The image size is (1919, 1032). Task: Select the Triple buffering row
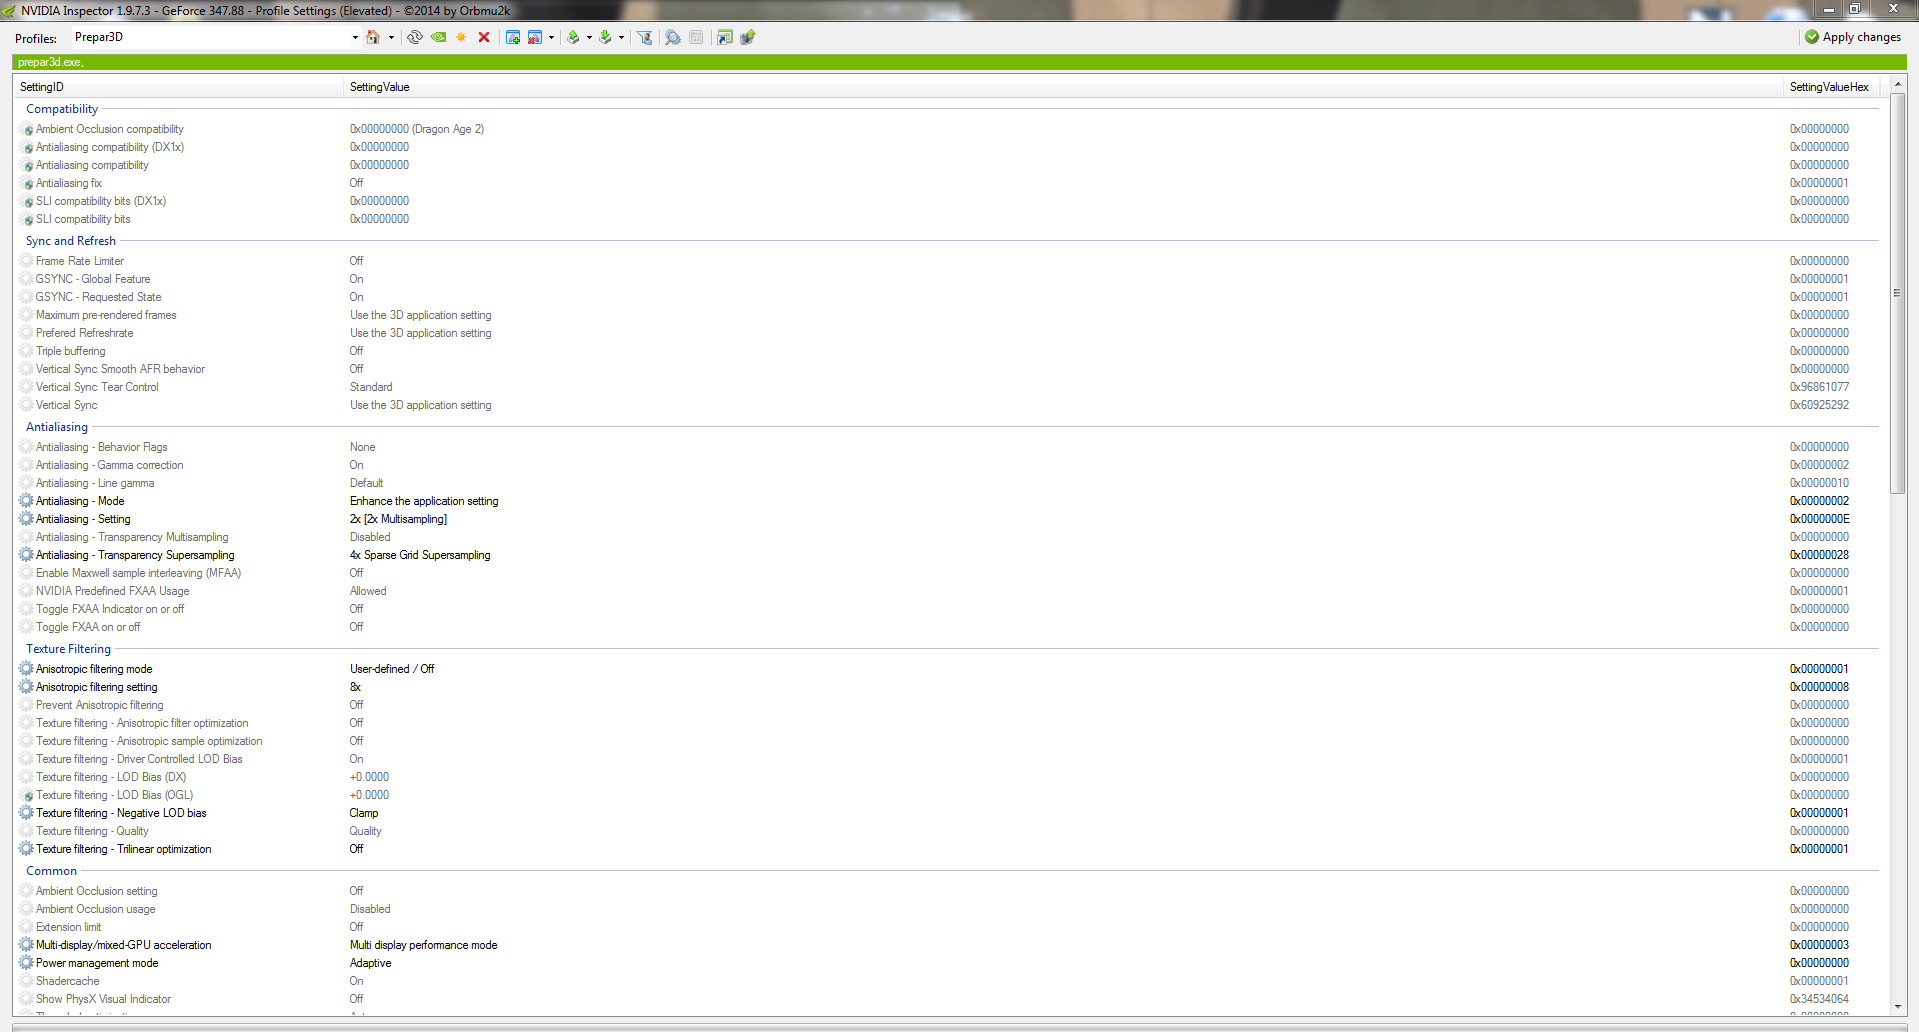coord(946,351)
